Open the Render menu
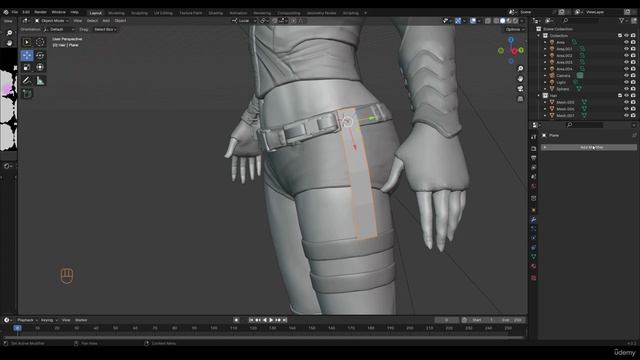 click(x=40, y=12)
